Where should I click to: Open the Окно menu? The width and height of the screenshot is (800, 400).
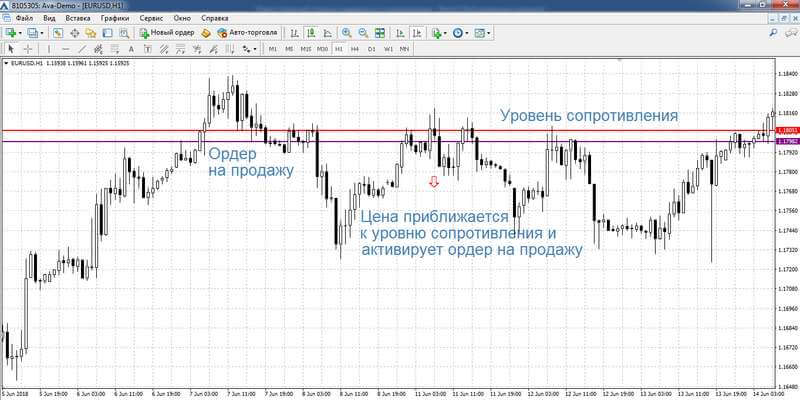coord(182,18)
